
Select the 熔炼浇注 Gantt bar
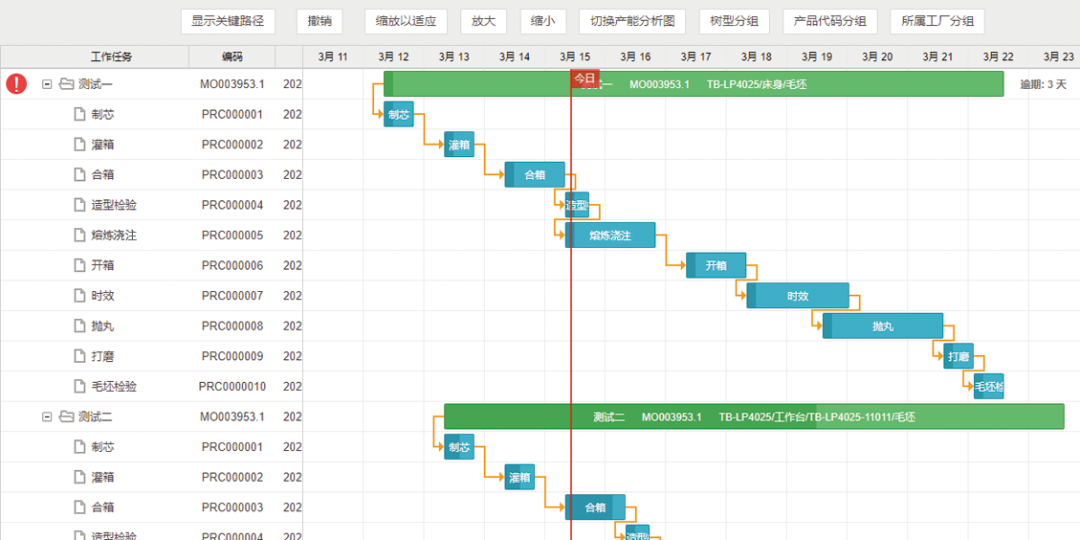click(x=610, y=236)
